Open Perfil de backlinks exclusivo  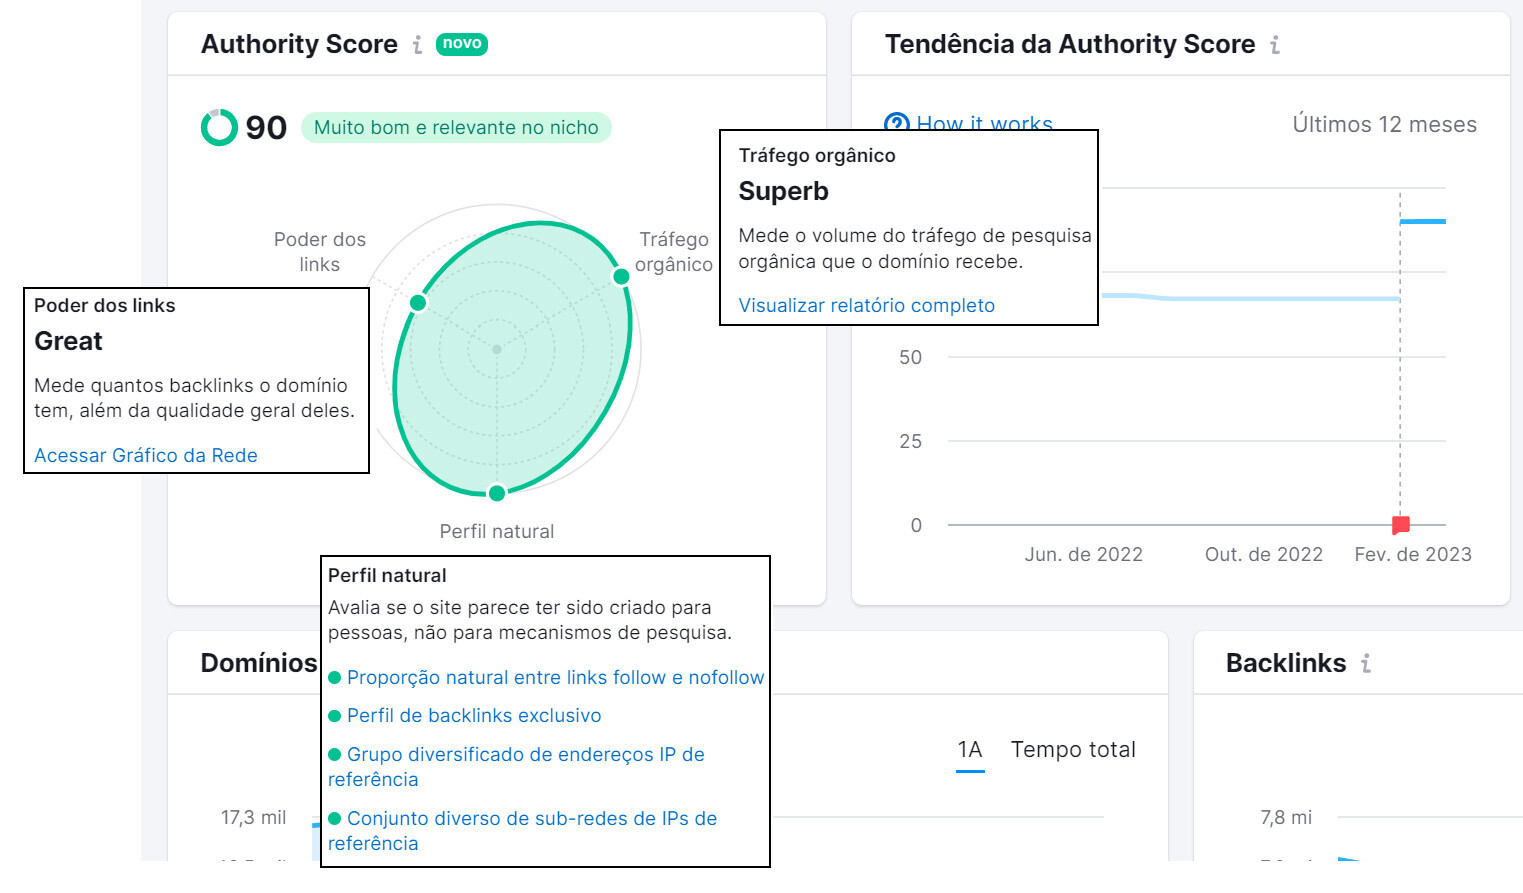pos(474,715)
